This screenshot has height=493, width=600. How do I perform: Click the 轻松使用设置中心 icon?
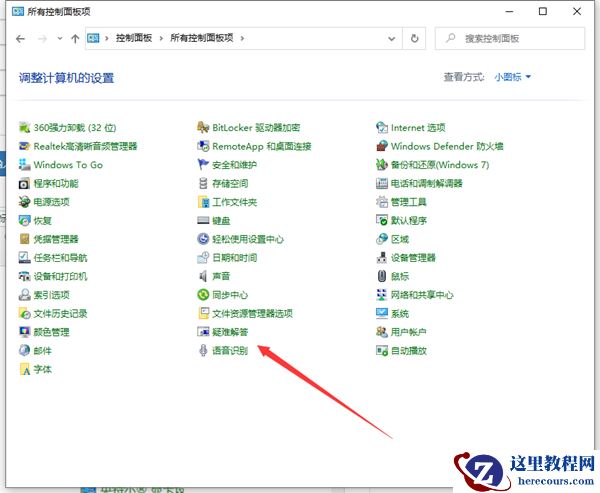(x=203, y=239)
